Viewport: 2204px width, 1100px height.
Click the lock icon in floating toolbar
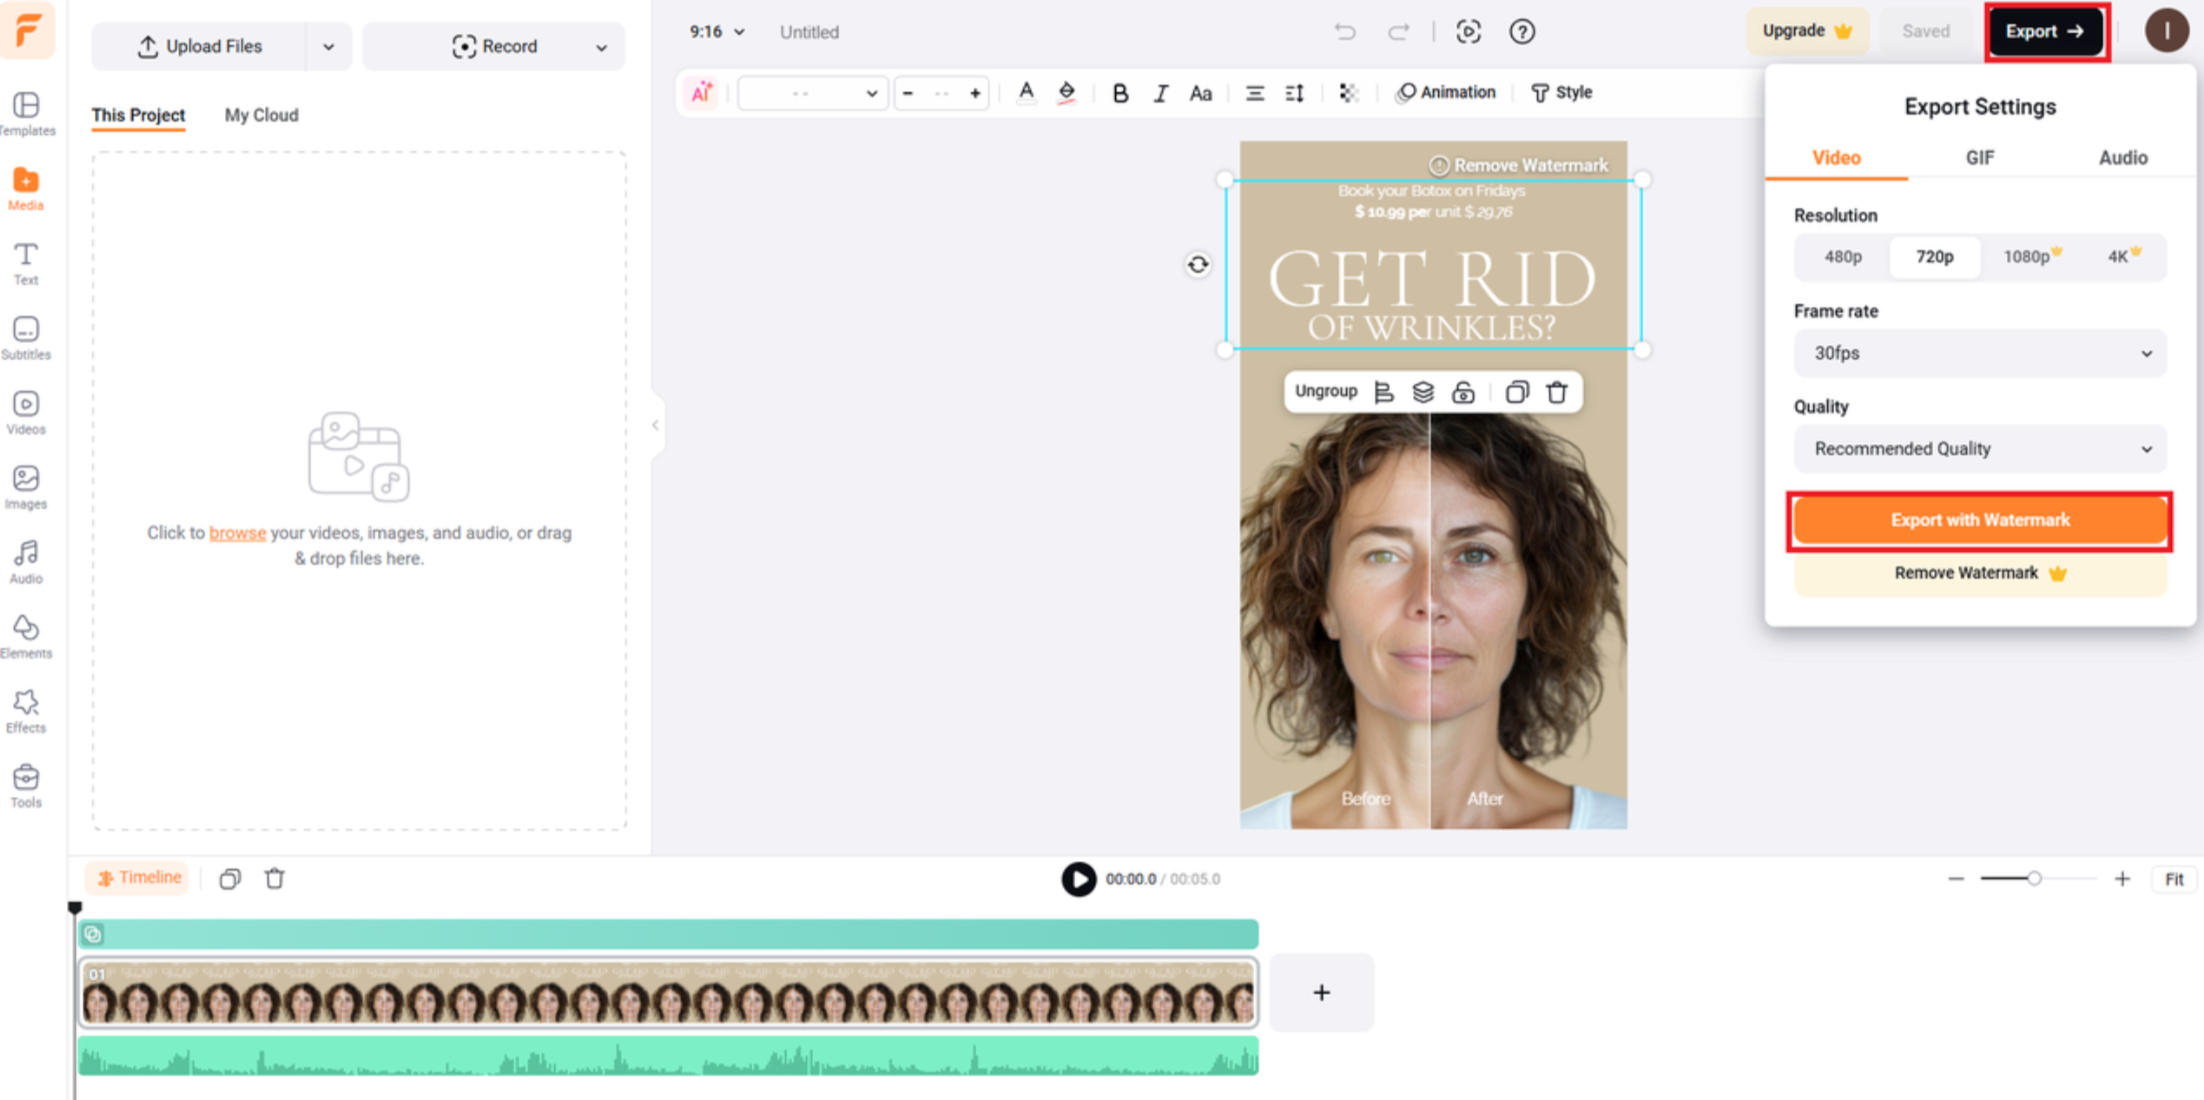(1463, 392)
